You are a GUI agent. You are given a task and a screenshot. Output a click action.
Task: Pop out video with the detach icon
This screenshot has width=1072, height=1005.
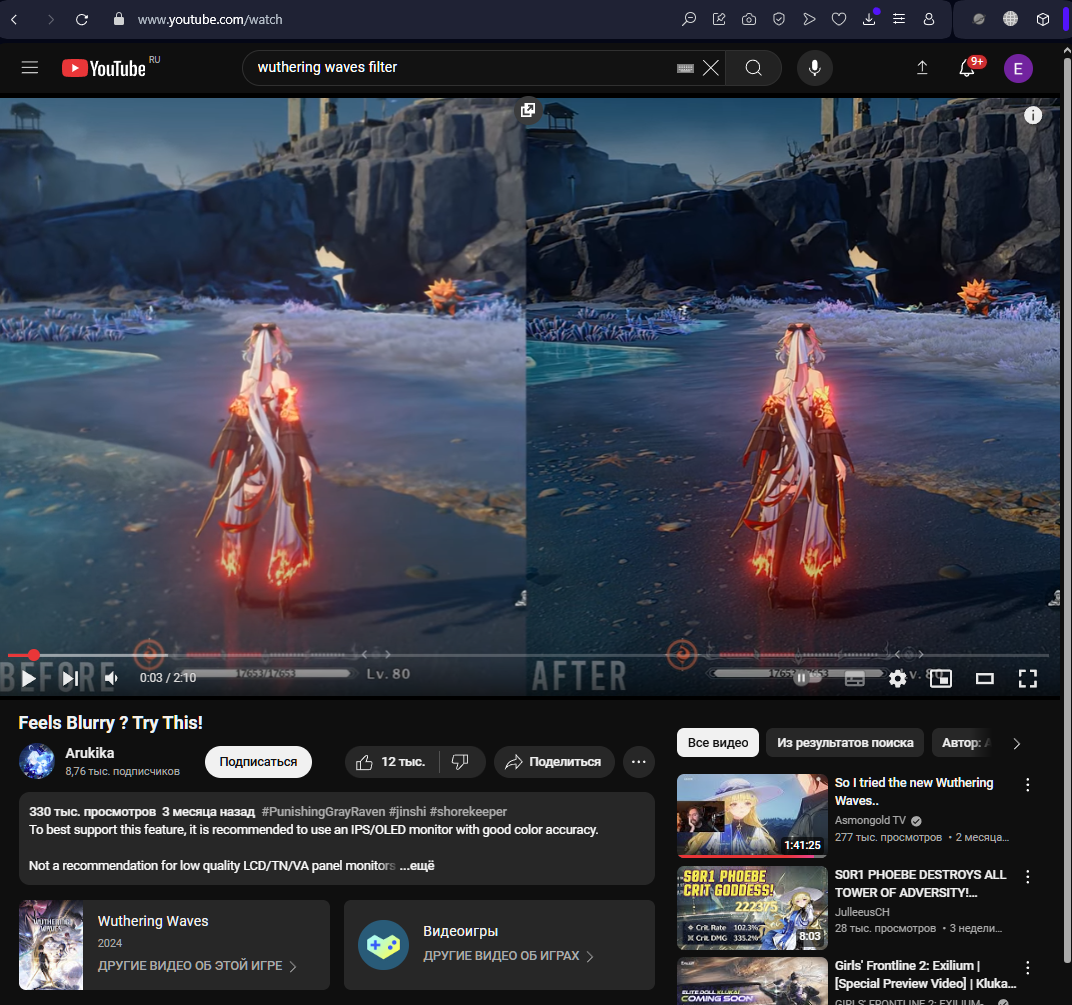(x=528, y=110)
